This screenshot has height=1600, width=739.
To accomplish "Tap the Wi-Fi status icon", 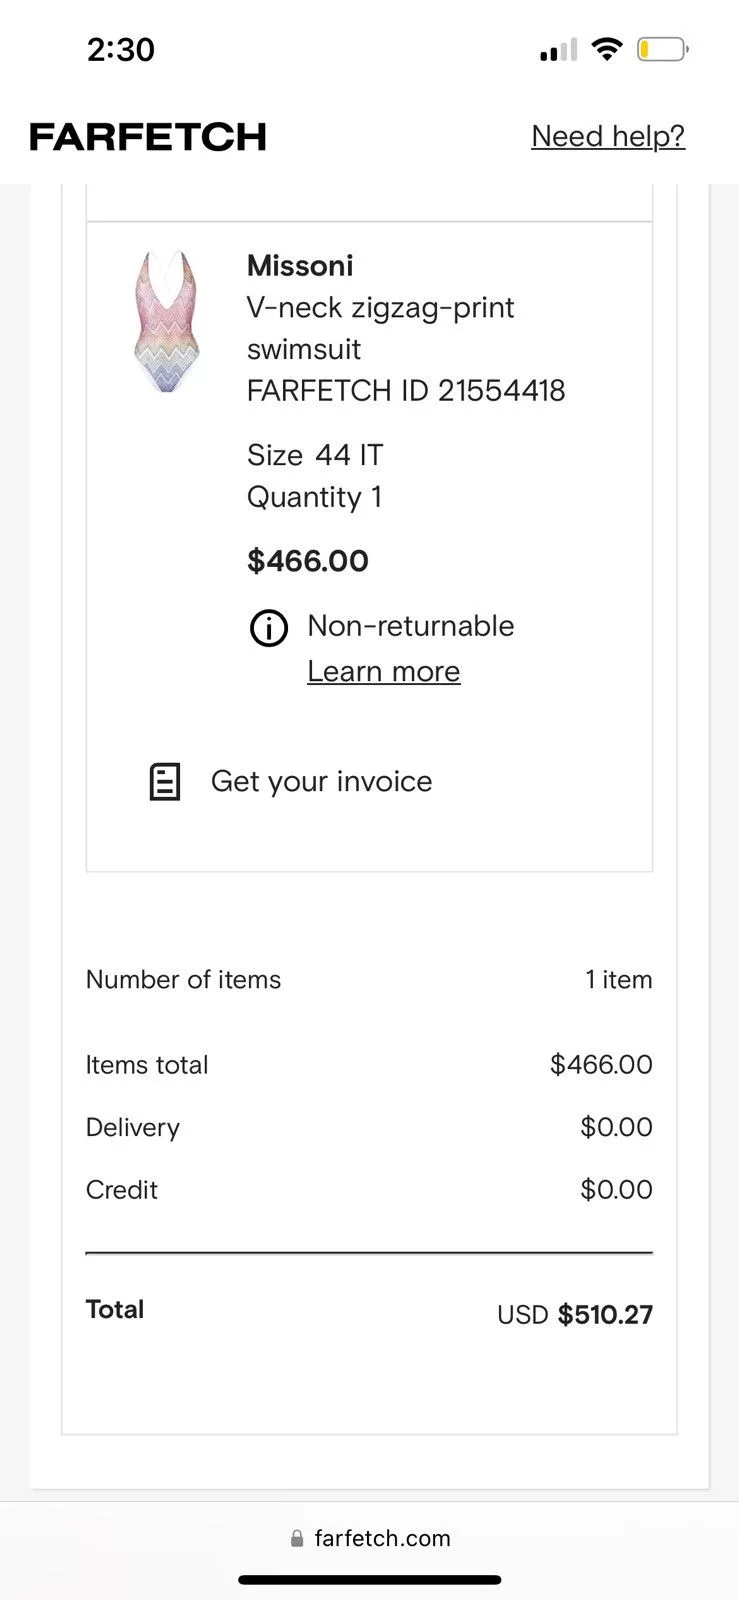I will [x=606, y=49].
